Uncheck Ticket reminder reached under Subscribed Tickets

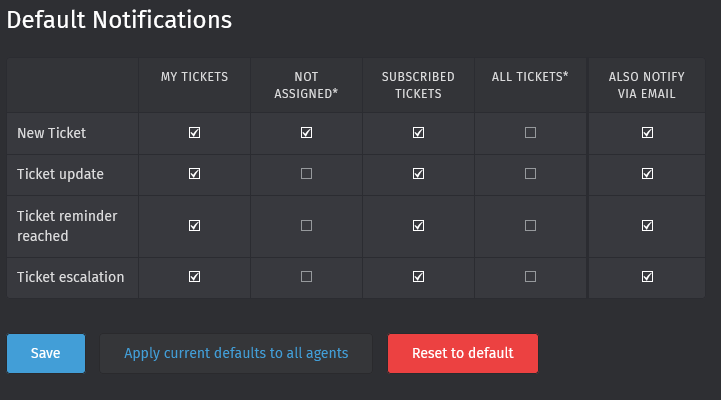click(418, 225)
